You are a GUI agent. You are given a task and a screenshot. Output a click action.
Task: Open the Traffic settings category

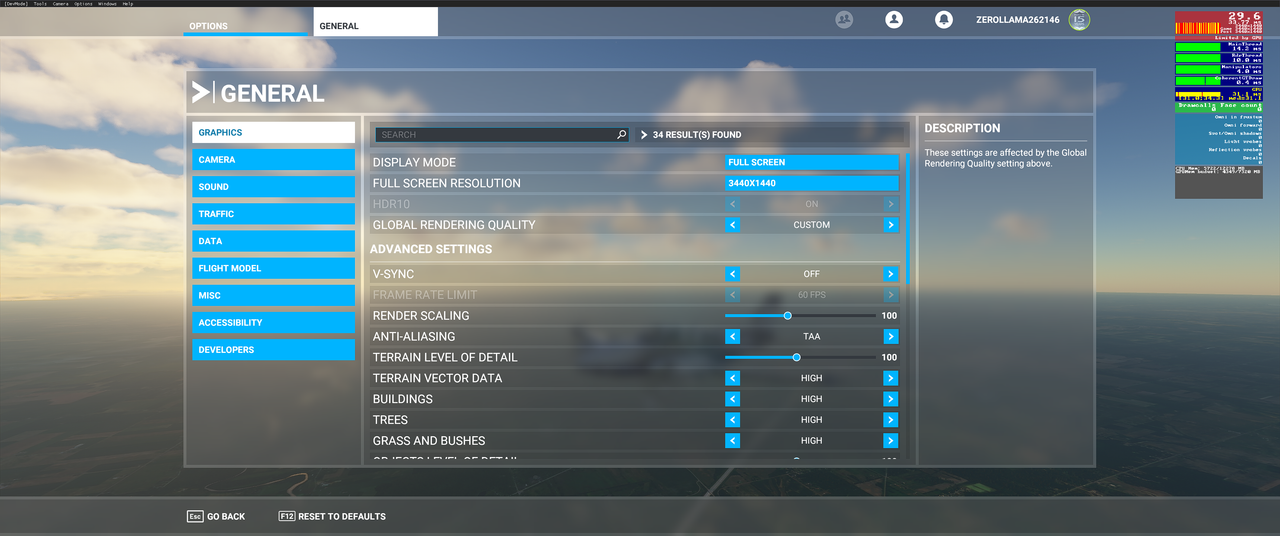pyautogui.click(x=273, y=214)
